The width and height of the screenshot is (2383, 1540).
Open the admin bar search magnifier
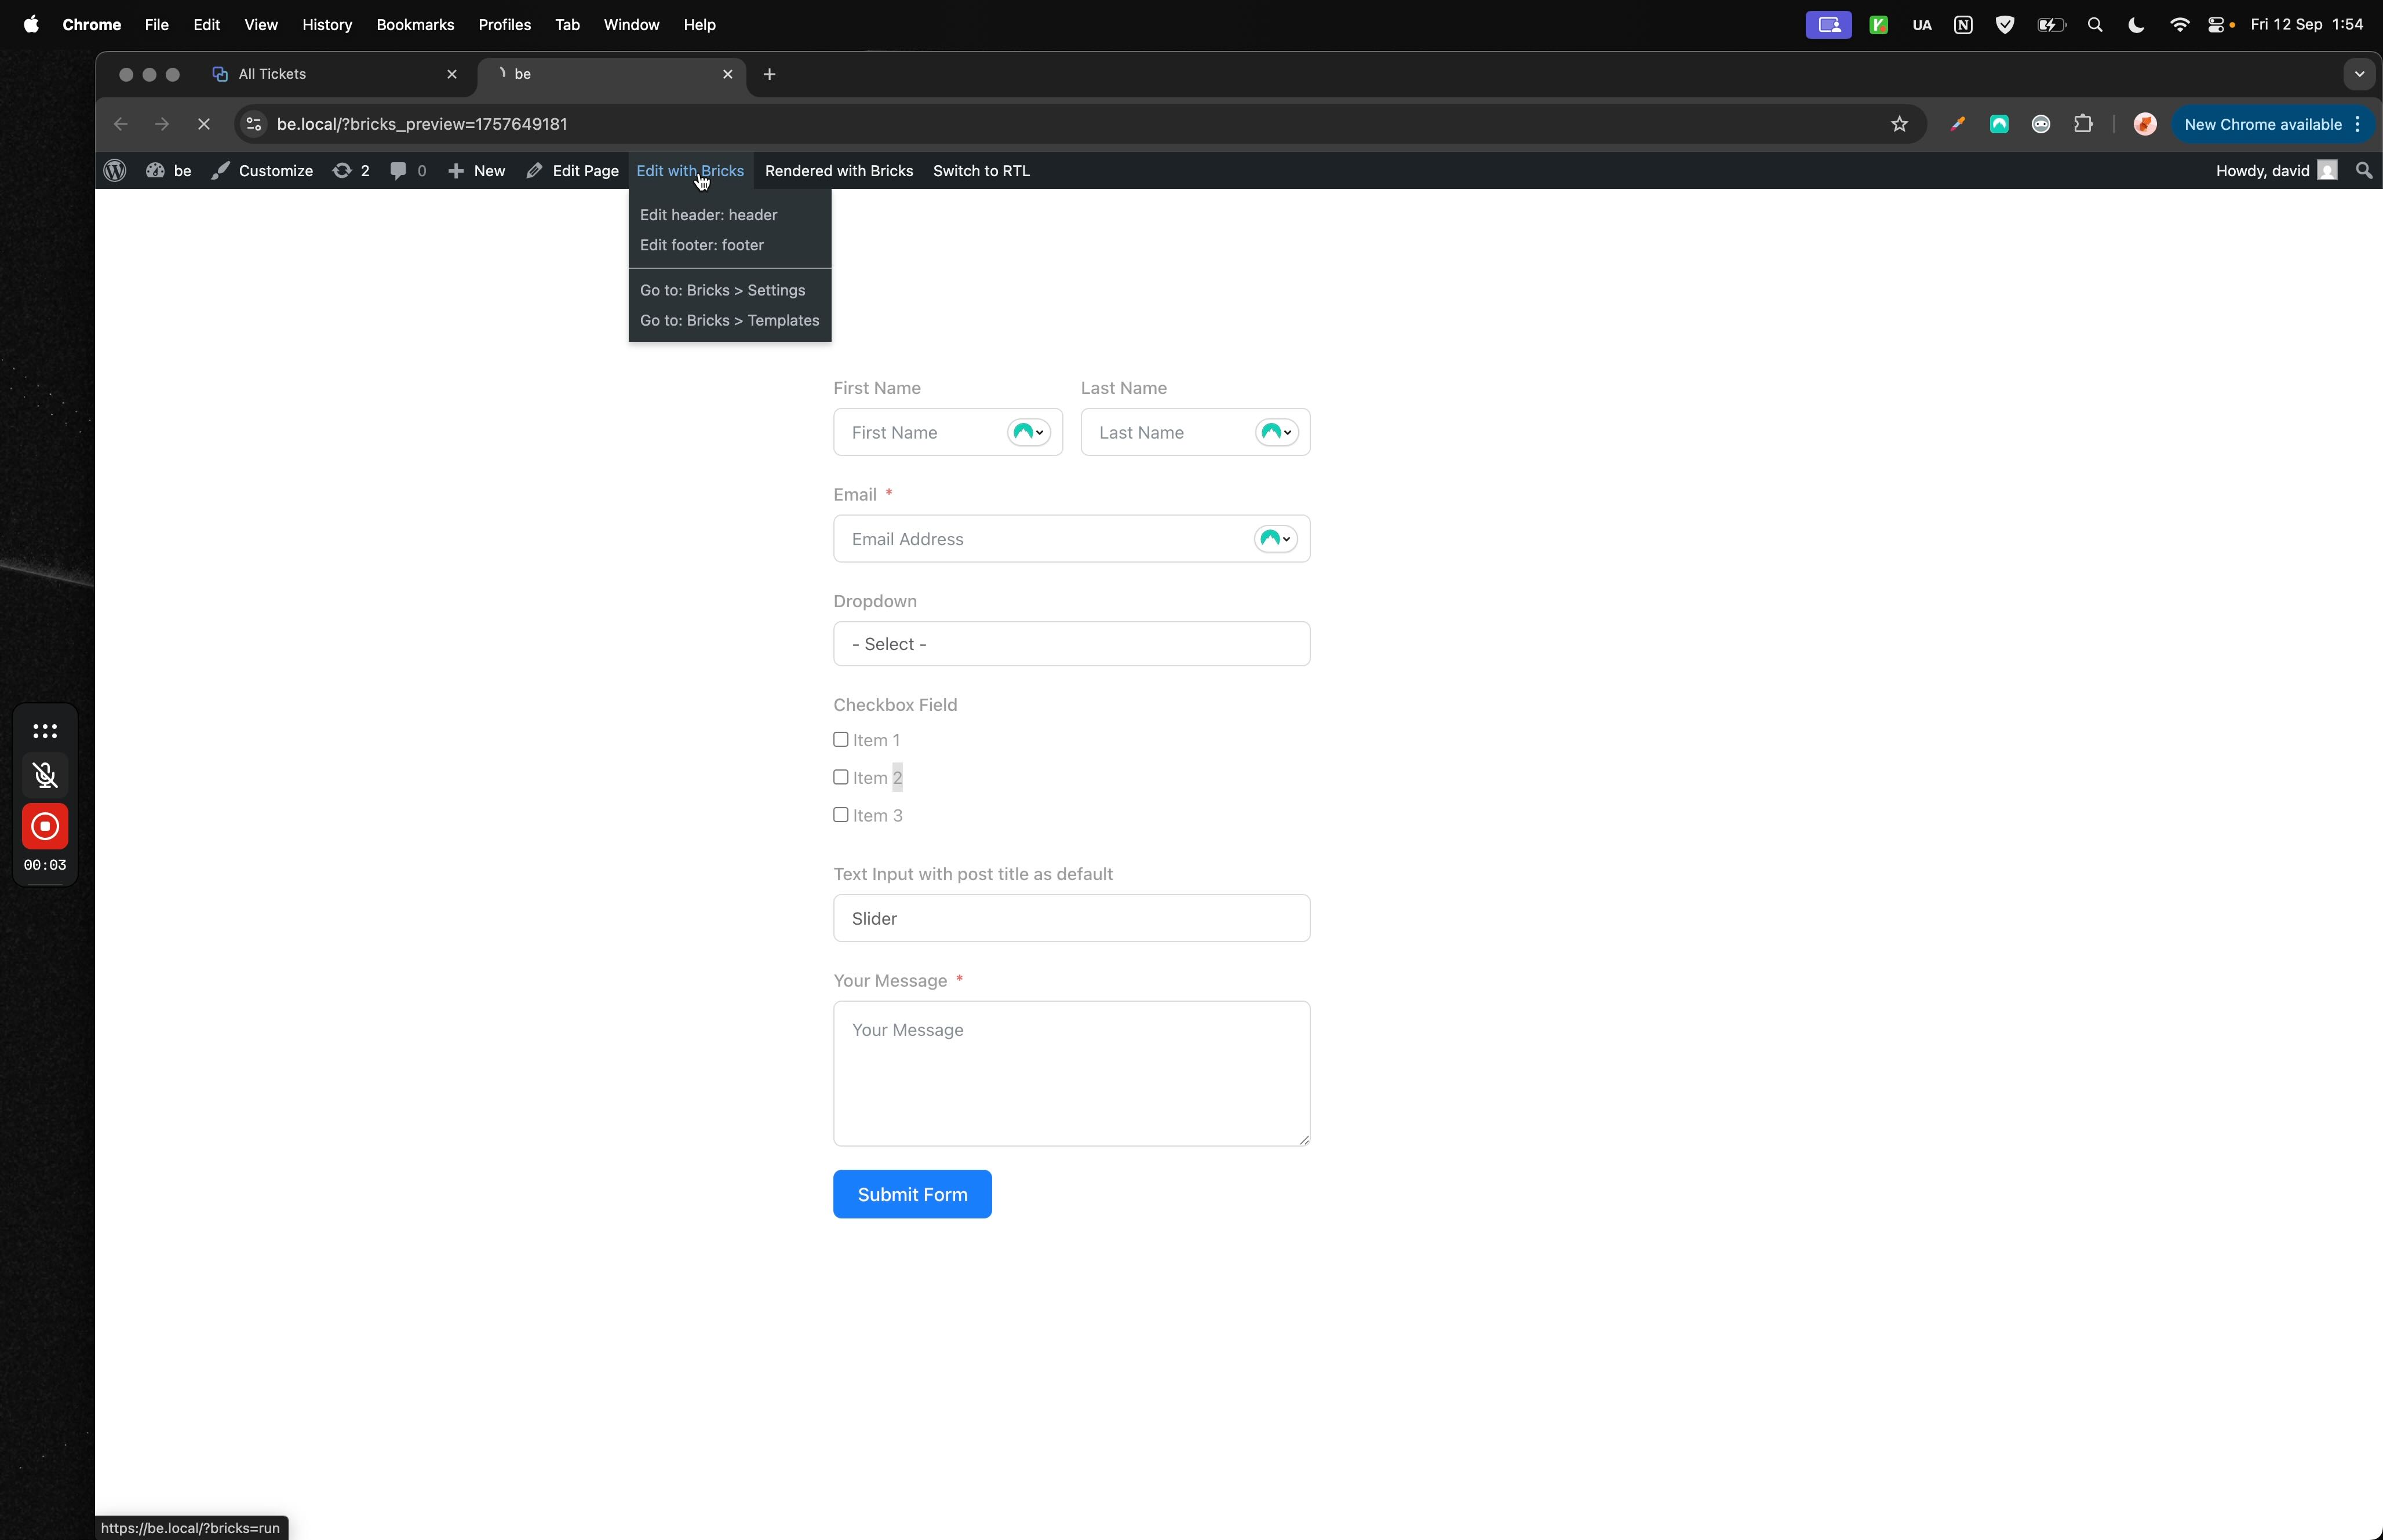(x=2363, y=171)
